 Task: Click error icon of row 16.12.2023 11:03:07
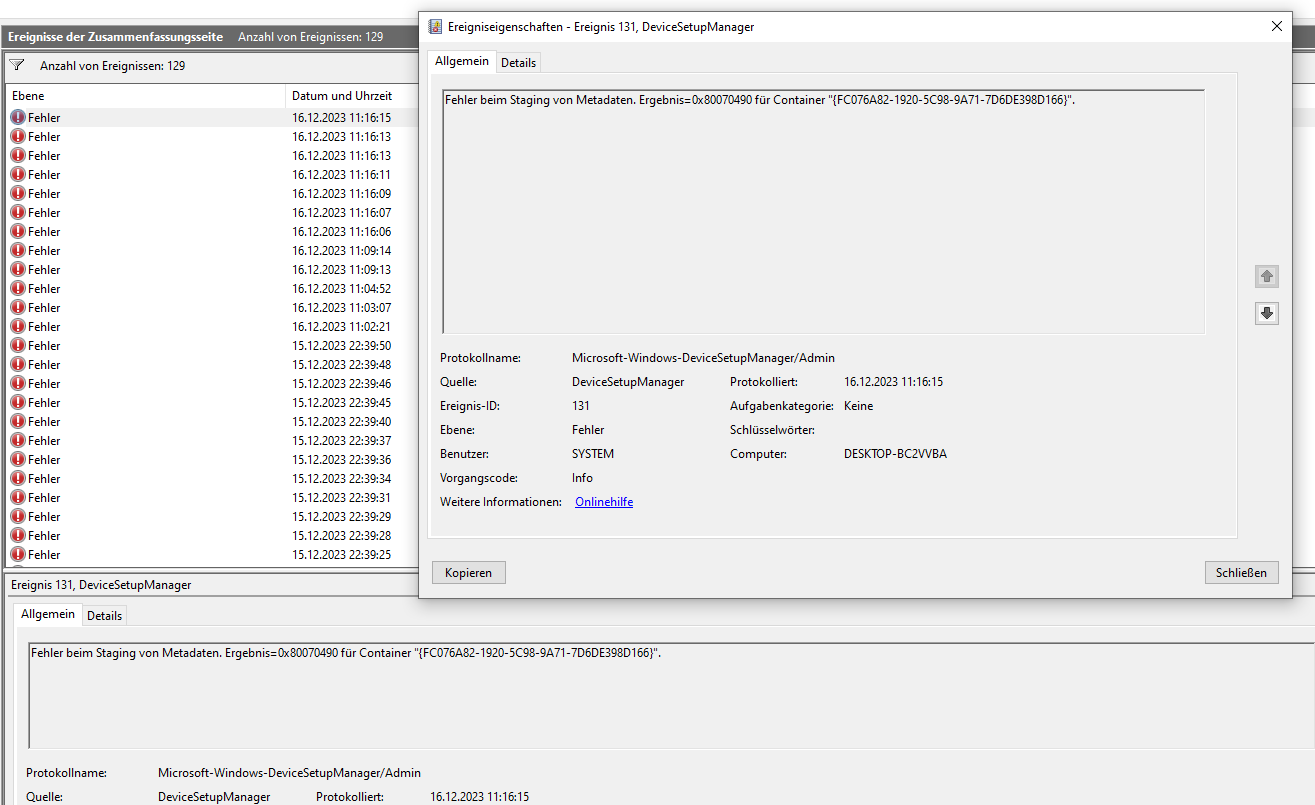point(18,307)
